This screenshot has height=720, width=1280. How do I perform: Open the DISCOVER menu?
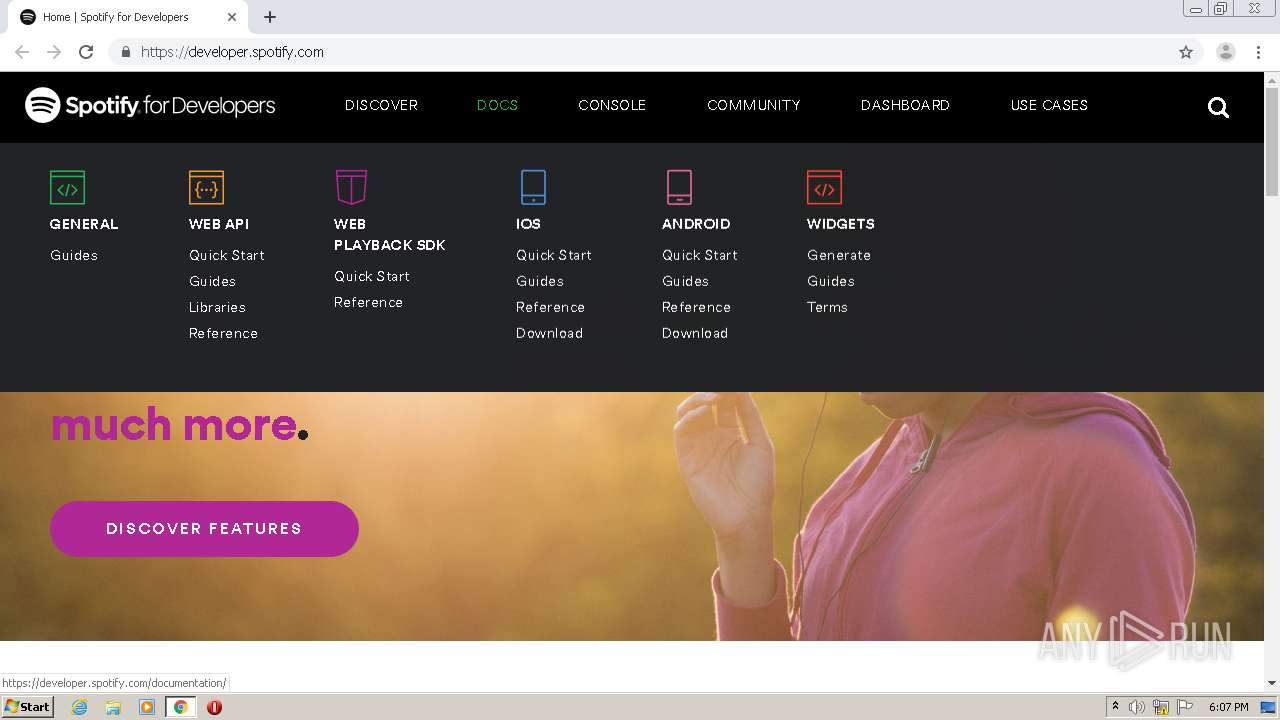[381, 105]
